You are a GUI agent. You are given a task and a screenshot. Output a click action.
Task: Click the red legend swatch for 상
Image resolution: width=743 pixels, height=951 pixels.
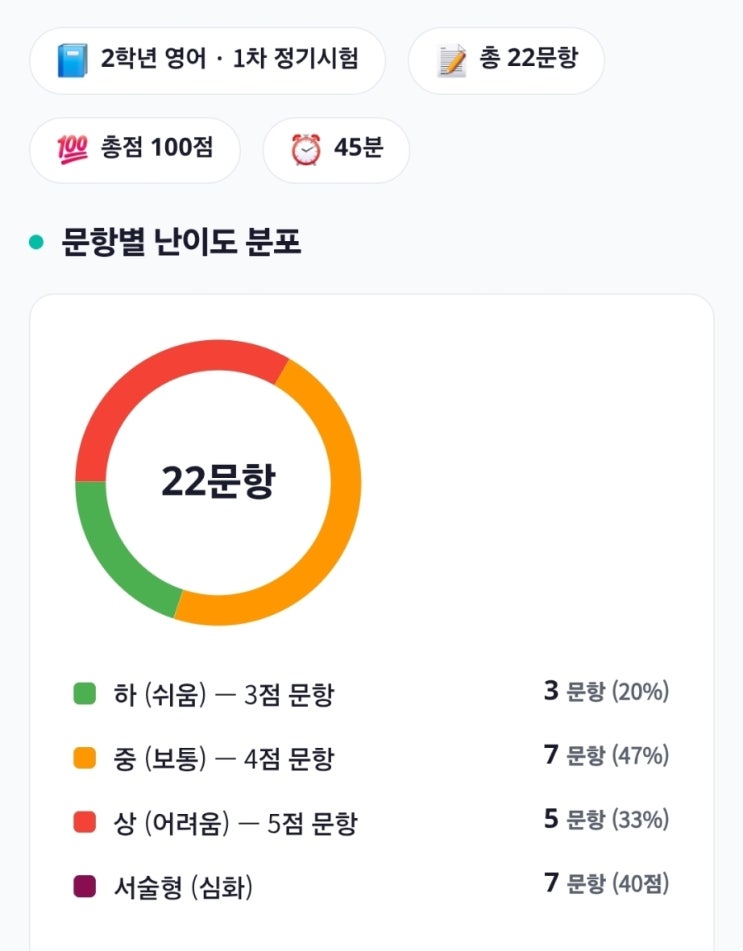(85, 822)
